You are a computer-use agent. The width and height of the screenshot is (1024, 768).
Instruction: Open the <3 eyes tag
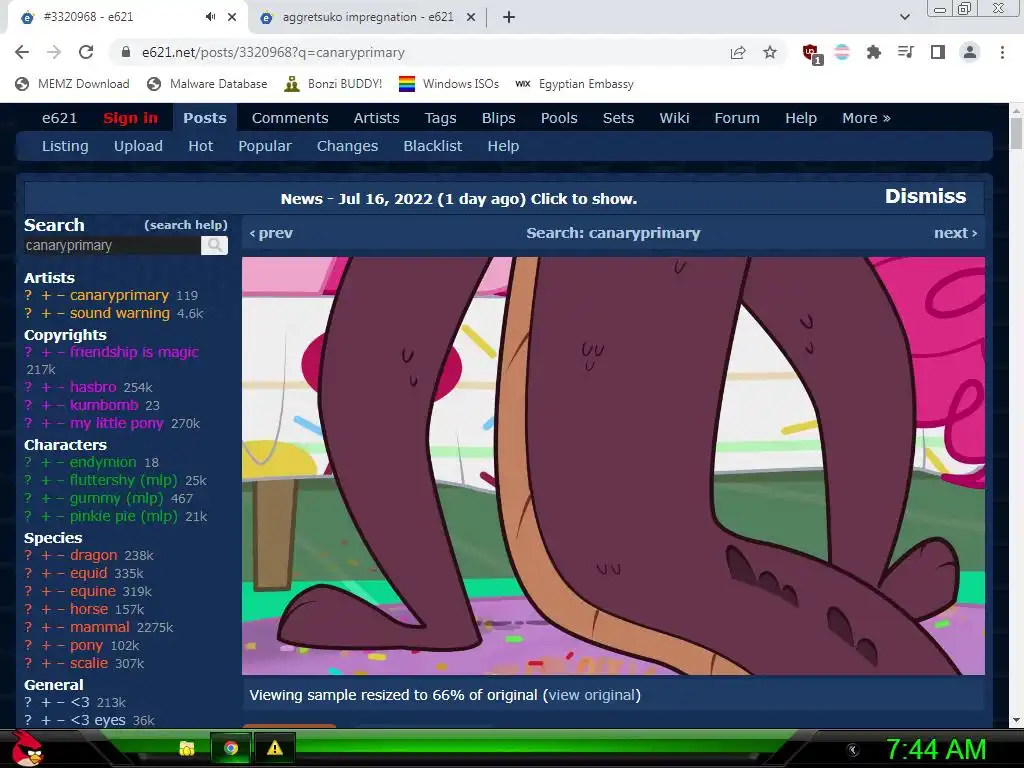tap(97, 720)
